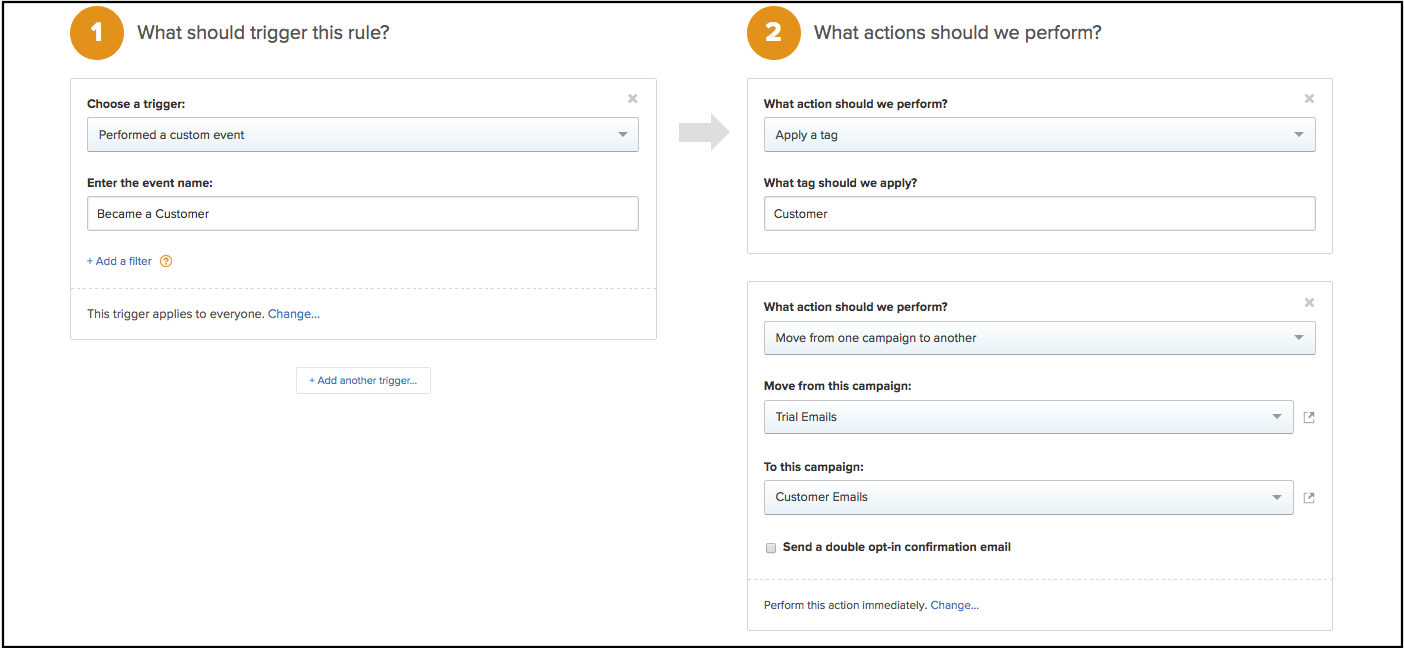Enable double opt-in confirmation email checkbox
1404x648 pixels.
point(771,548)
